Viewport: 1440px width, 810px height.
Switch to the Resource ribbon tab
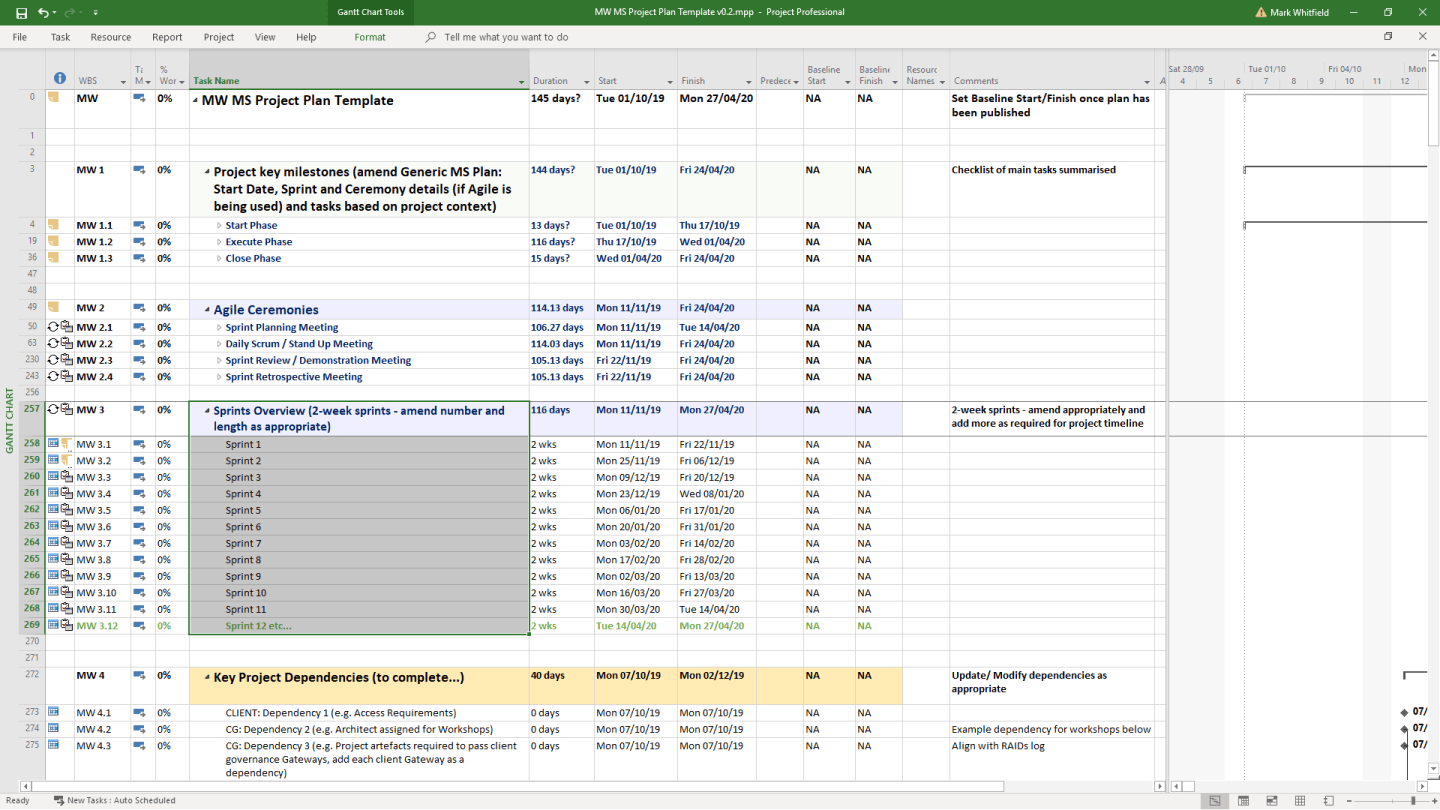pos(110,37)
